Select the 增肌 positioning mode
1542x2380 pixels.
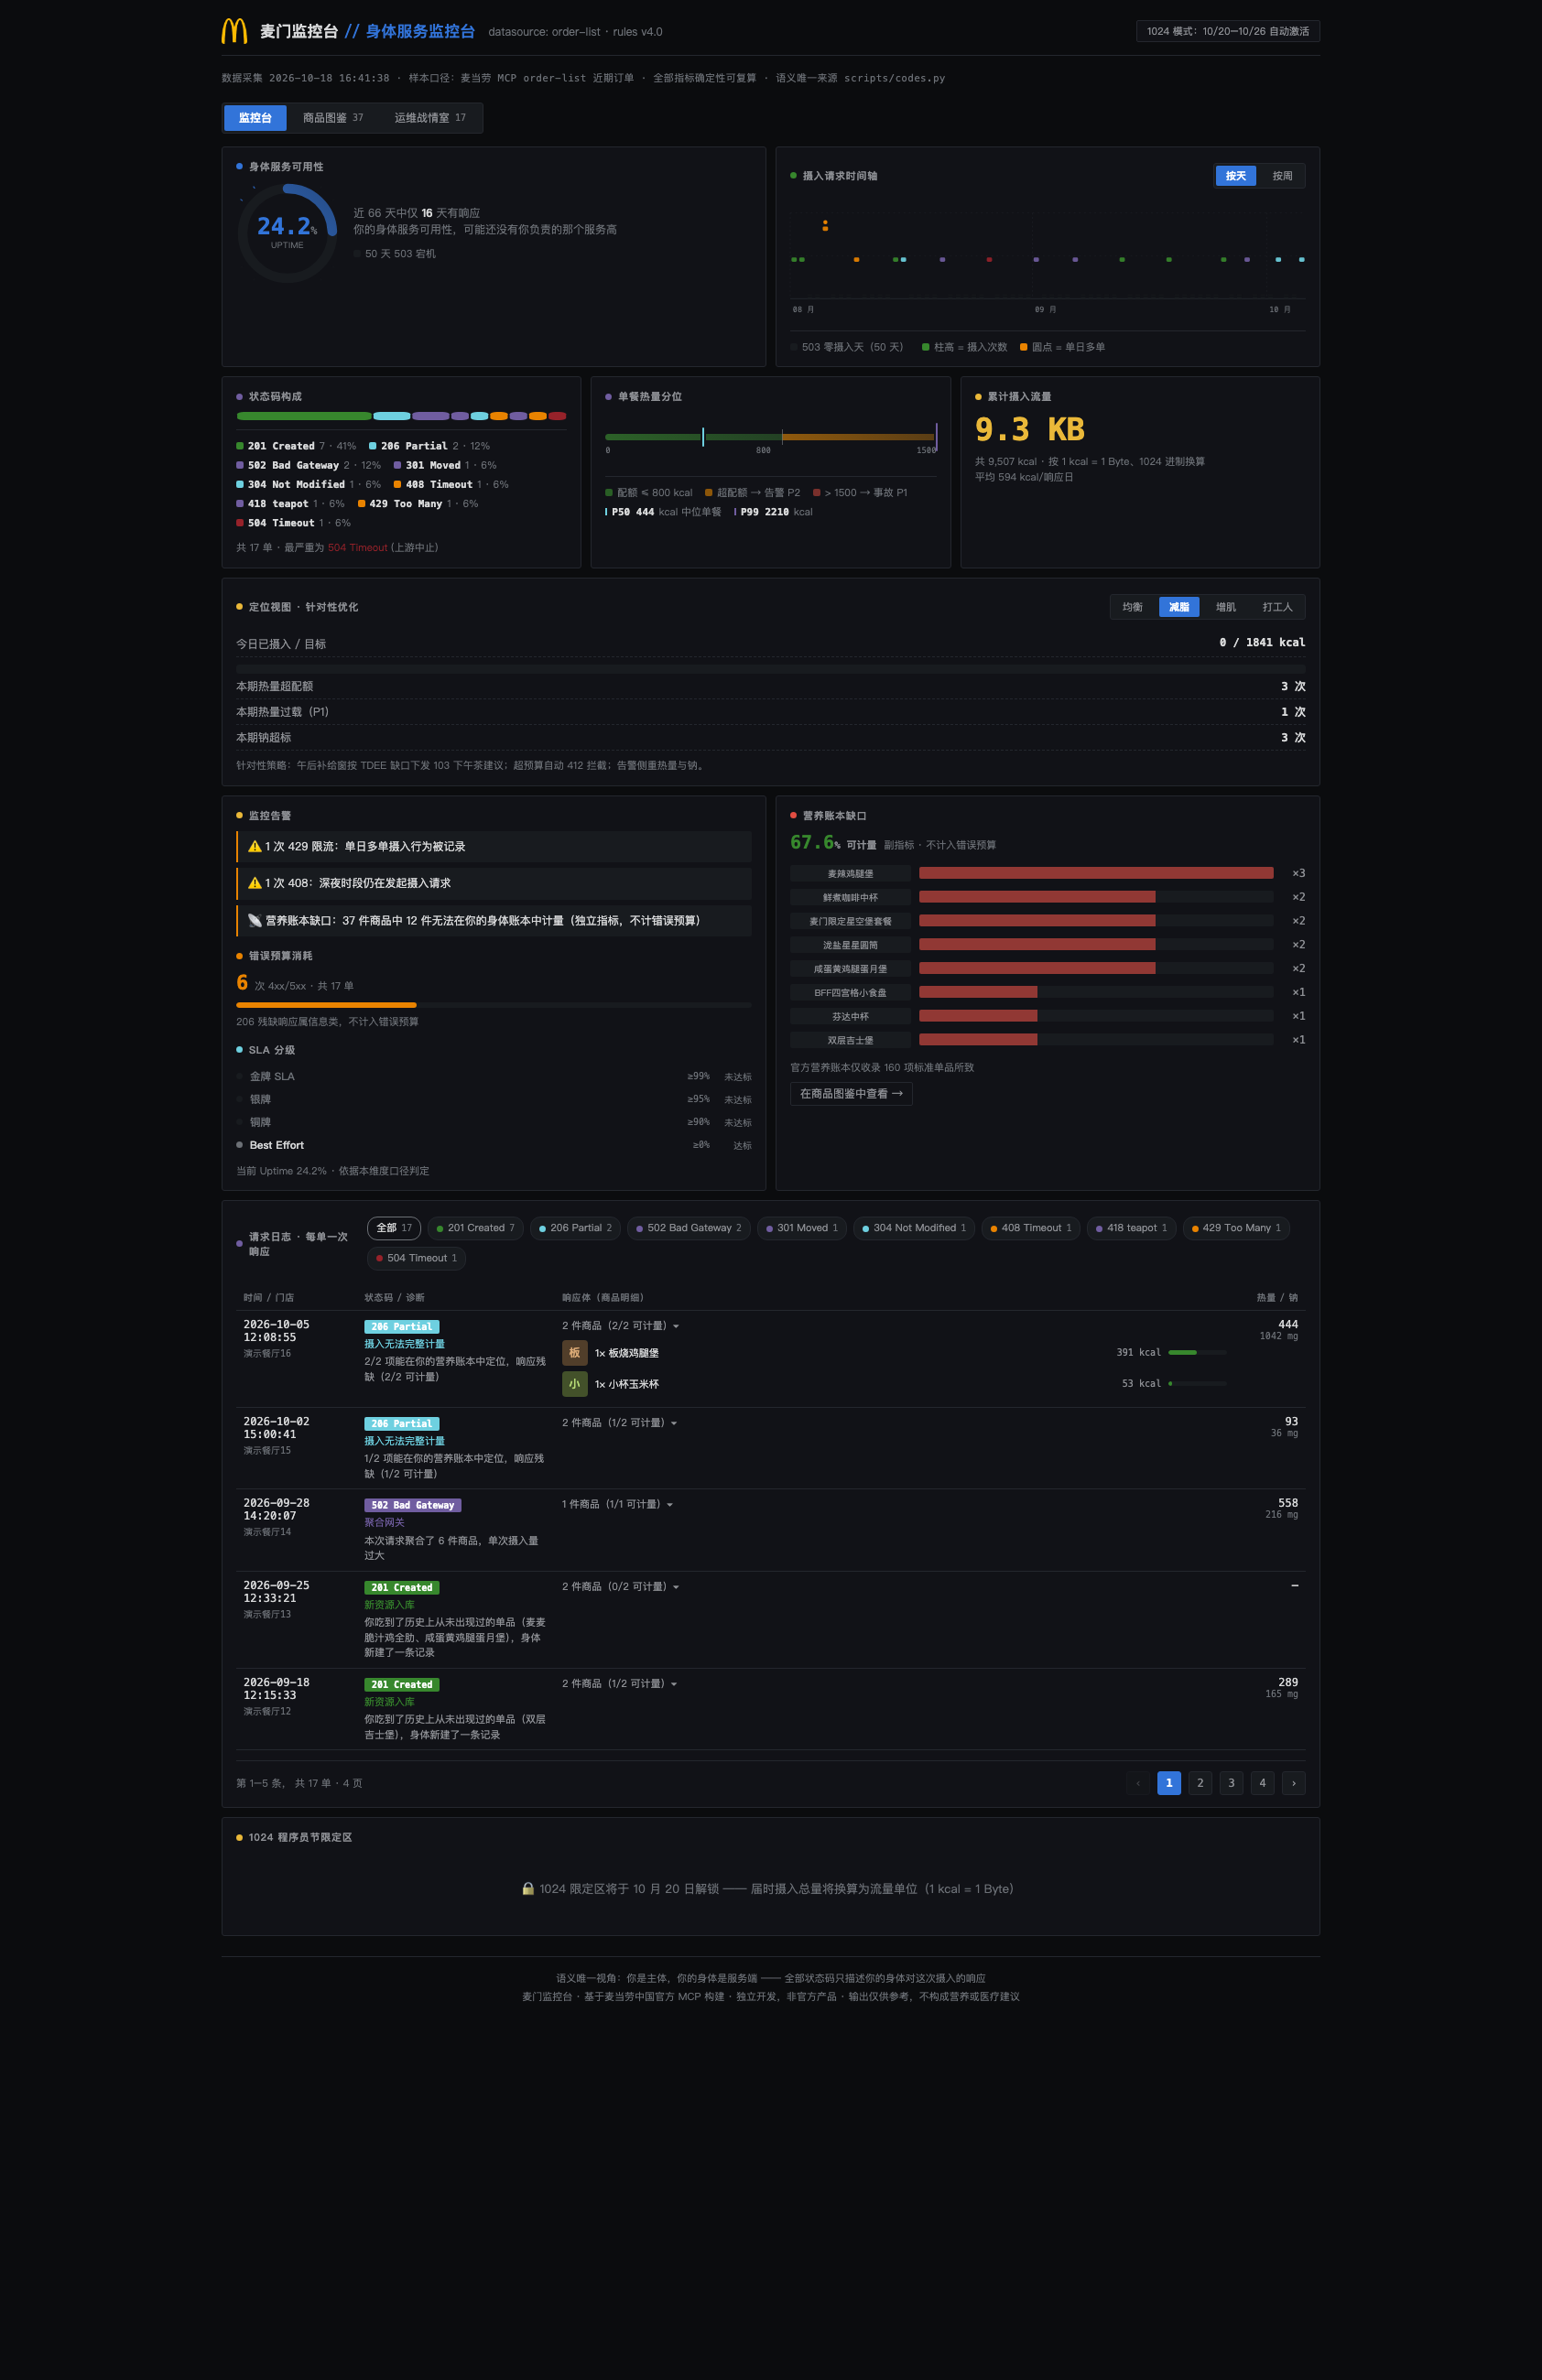click(x=1225, y=607)
